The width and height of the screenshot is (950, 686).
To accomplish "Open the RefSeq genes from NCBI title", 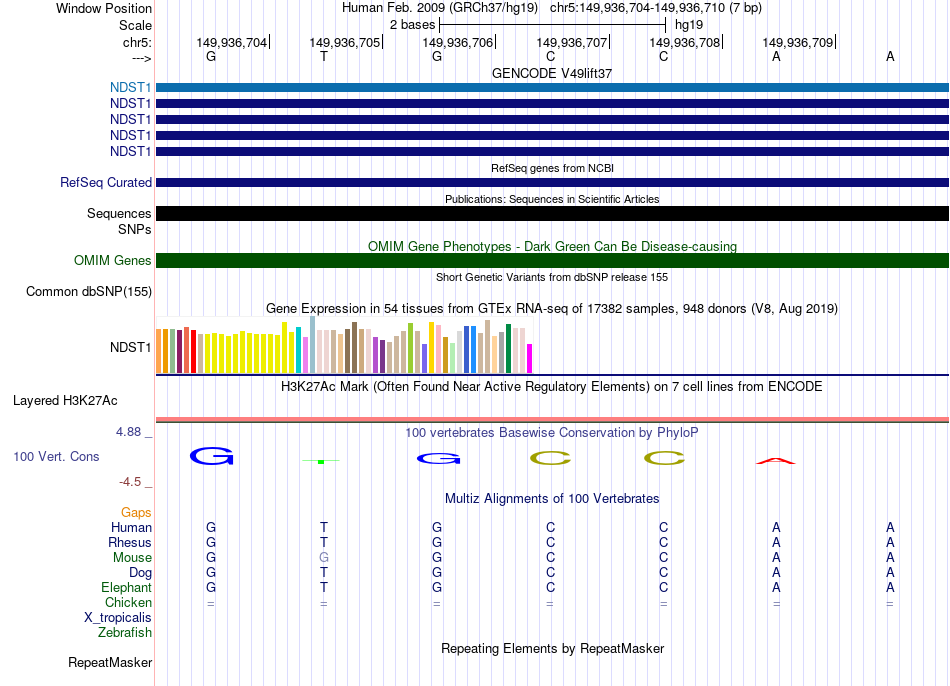I will coord(552,168).
